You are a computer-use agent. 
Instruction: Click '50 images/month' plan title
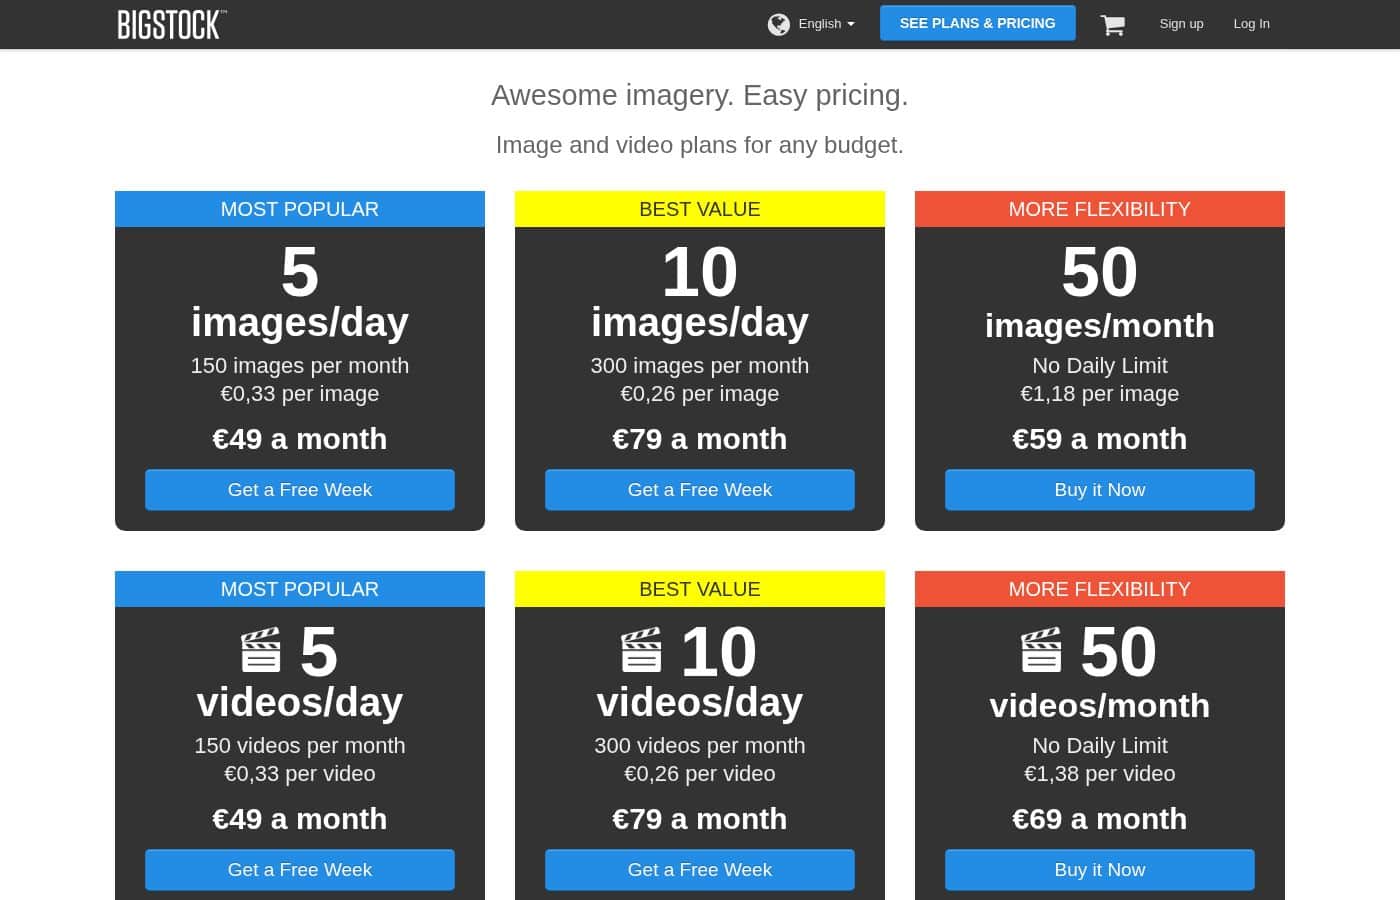pyautogui.click(x=1100, y=294)
